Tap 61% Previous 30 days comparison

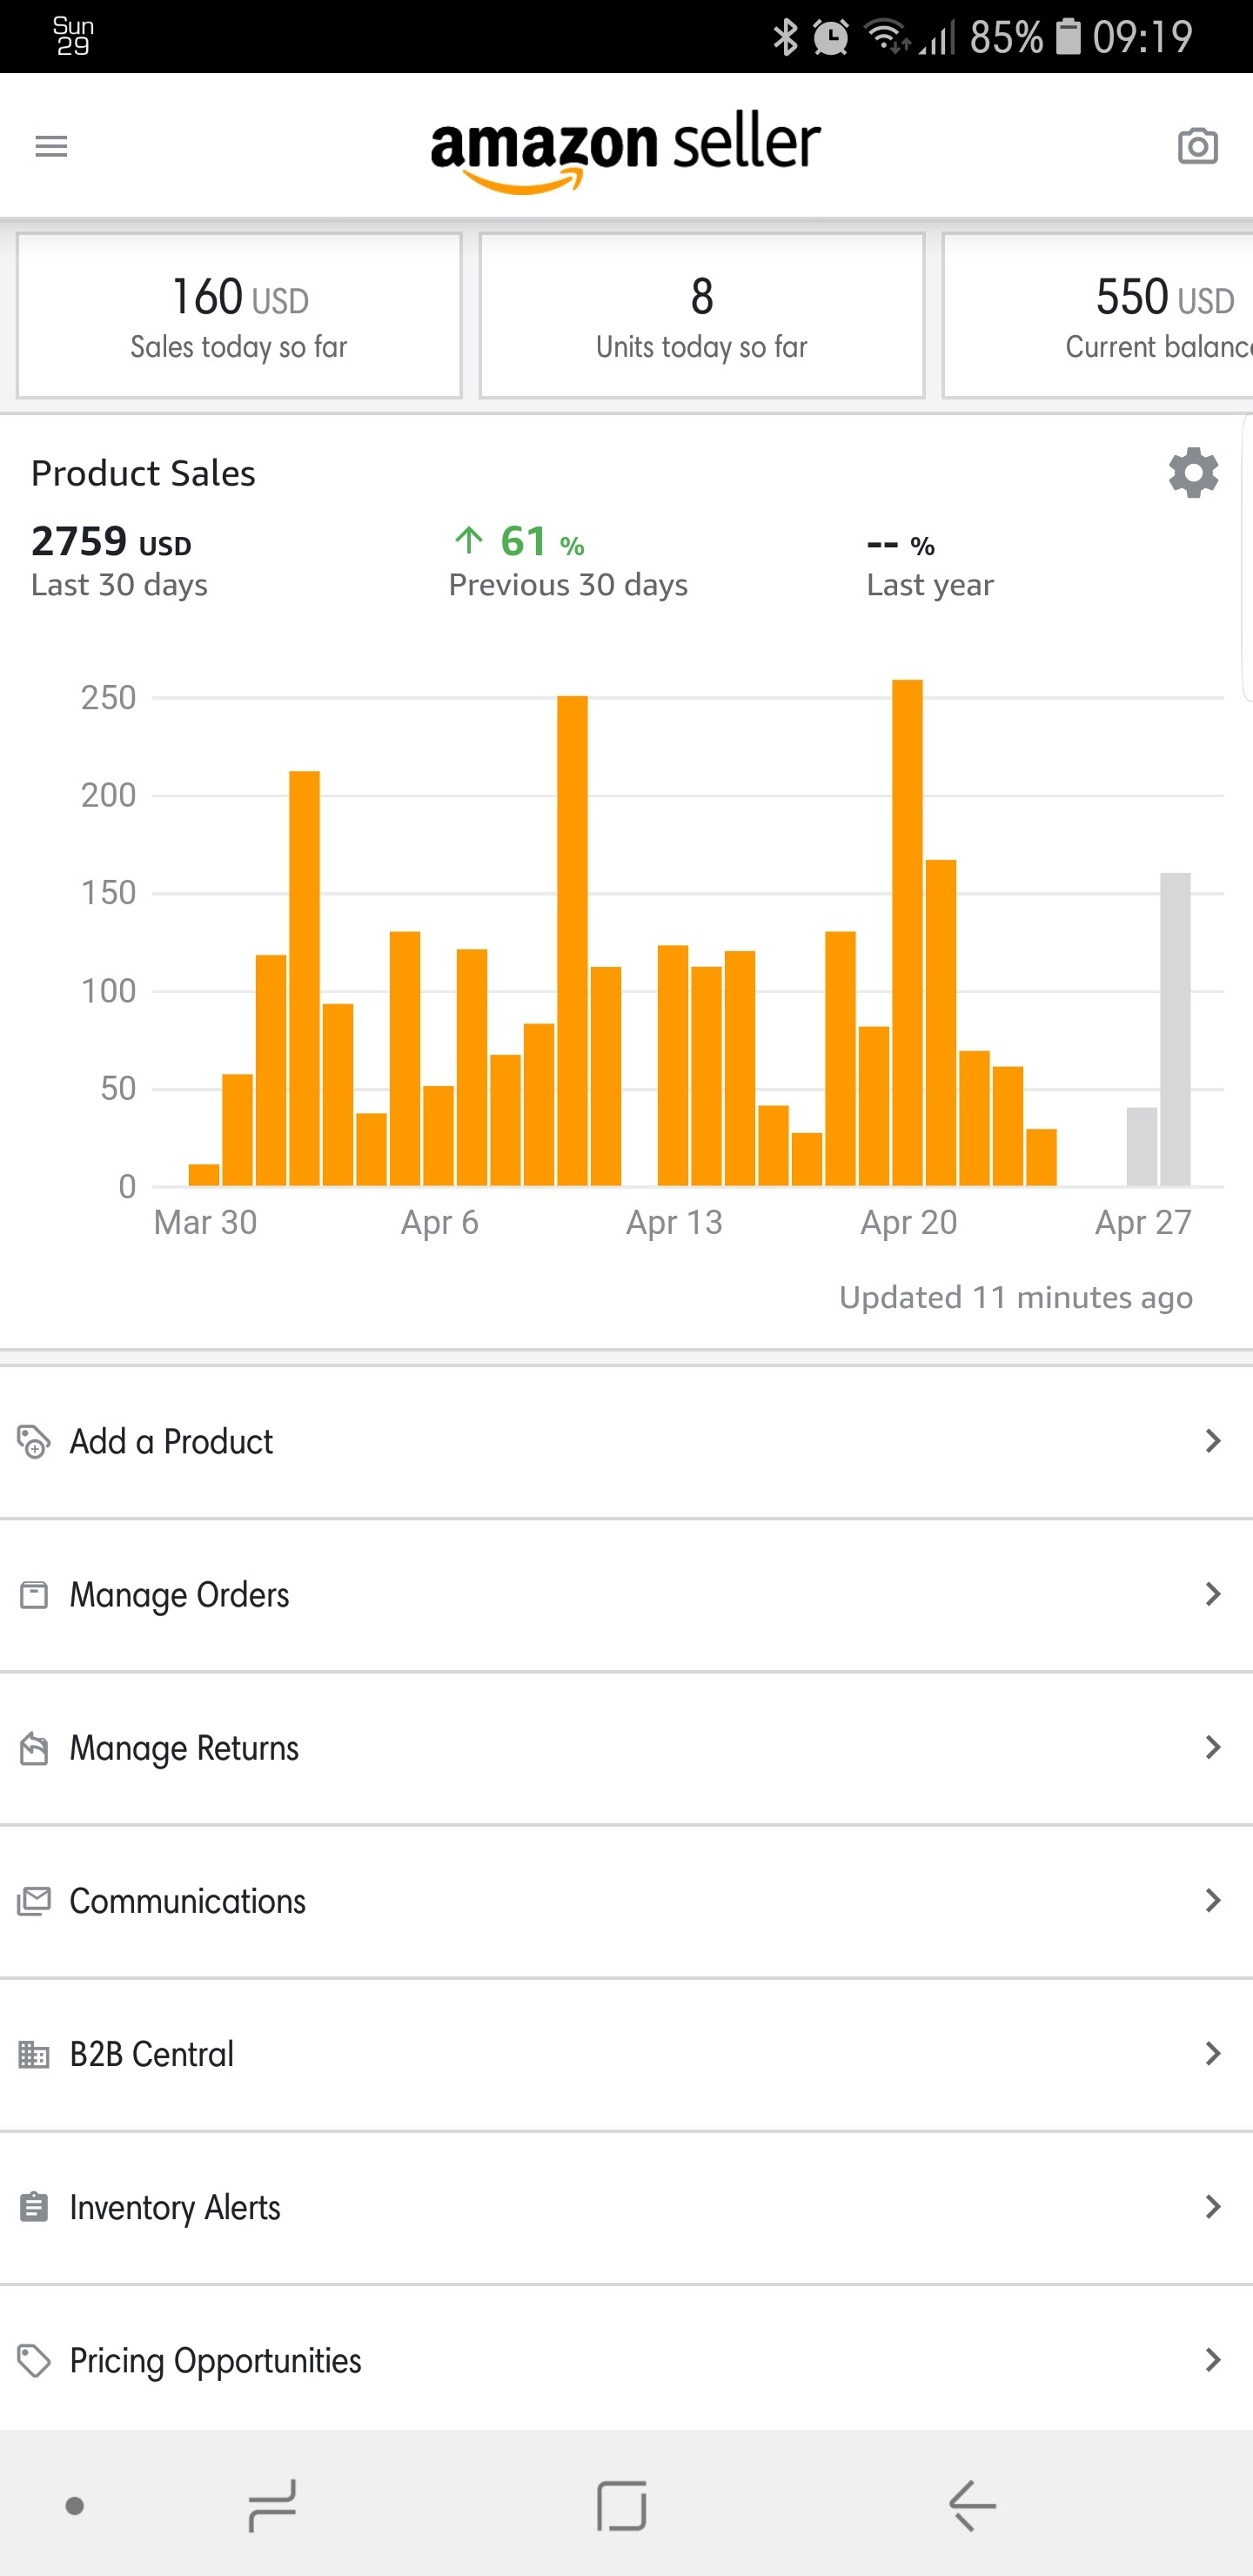pyautogui.click(x=568, y=561)
